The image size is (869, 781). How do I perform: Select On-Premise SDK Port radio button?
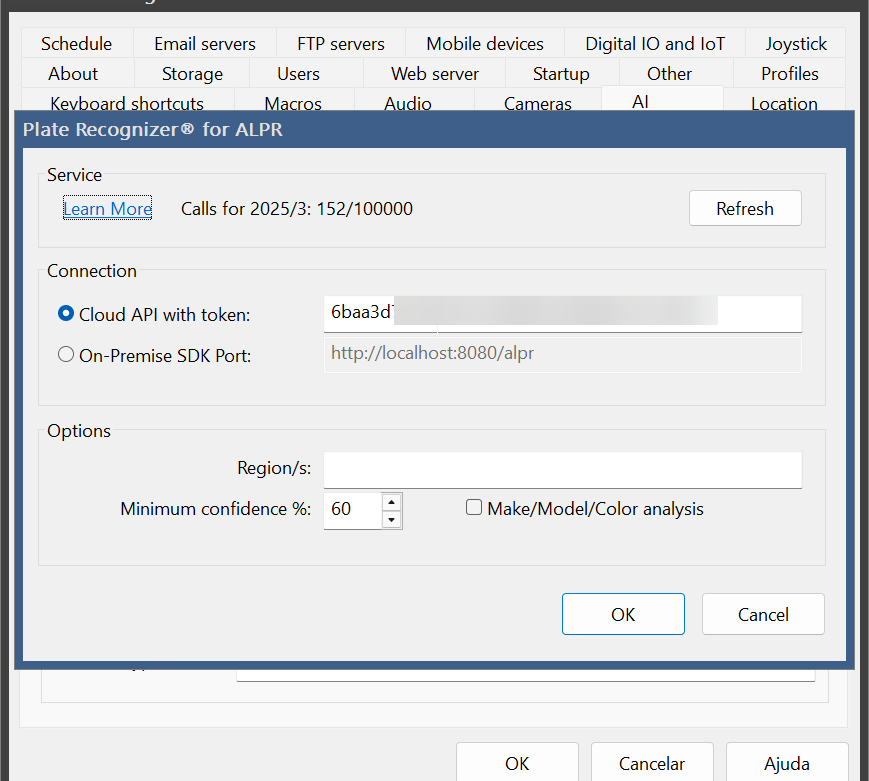(x=66, y=354)
